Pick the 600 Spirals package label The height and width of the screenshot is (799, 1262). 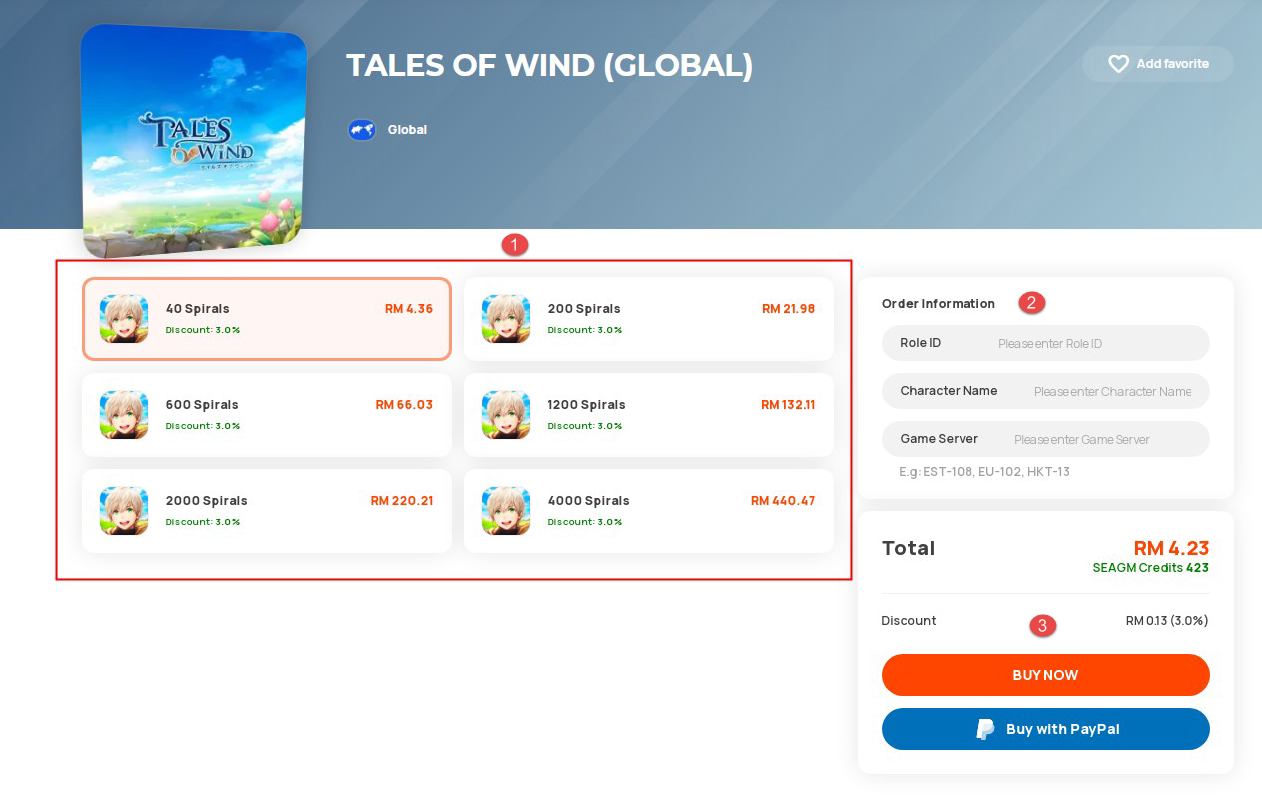(x=202, y=405)
